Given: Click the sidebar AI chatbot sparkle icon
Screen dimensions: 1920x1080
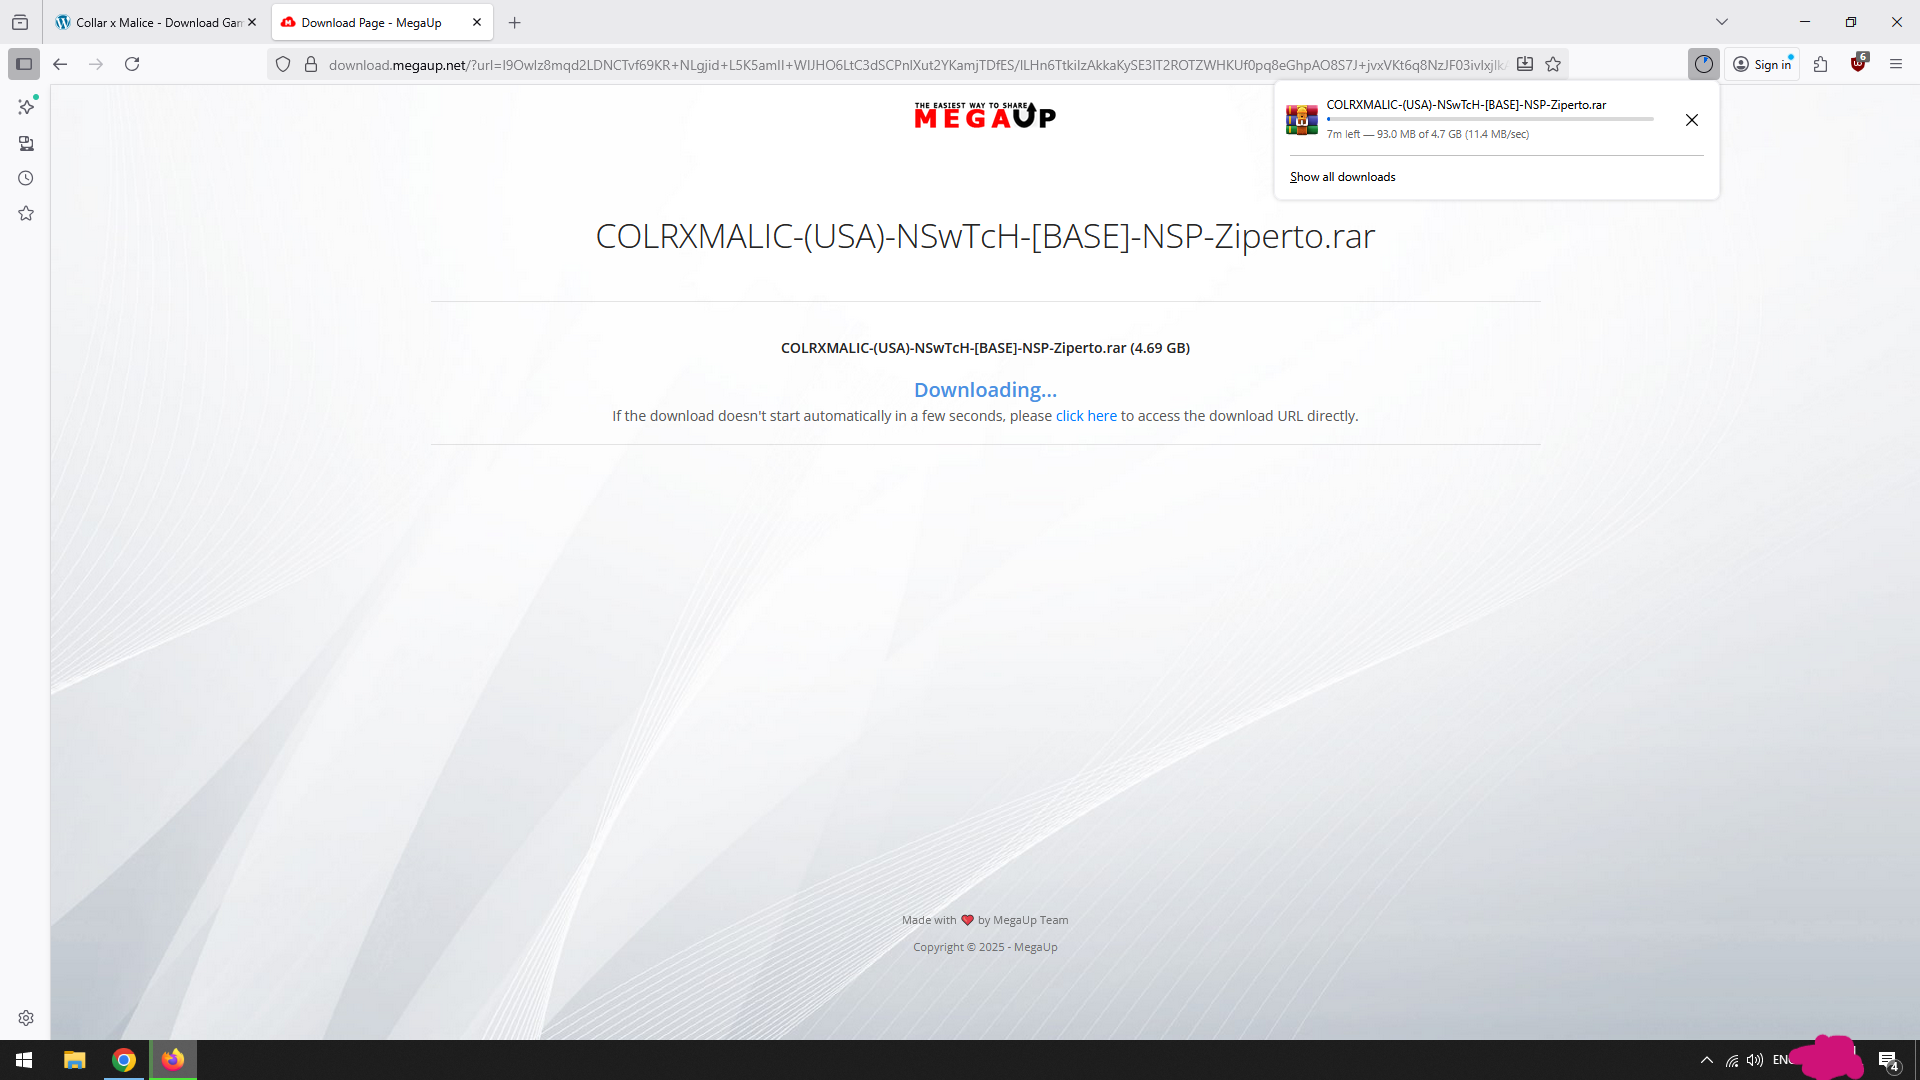Looking at the screenshot, I should 26,107.
